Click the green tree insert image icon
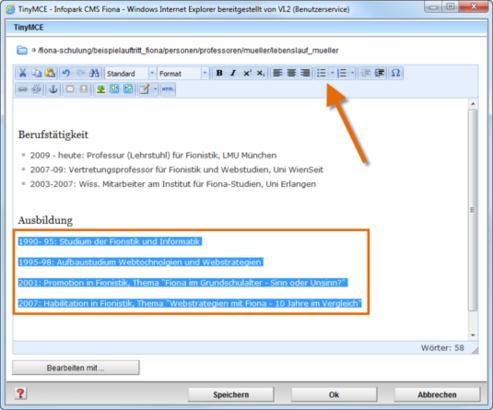493x410 pixels. (101, 89)
